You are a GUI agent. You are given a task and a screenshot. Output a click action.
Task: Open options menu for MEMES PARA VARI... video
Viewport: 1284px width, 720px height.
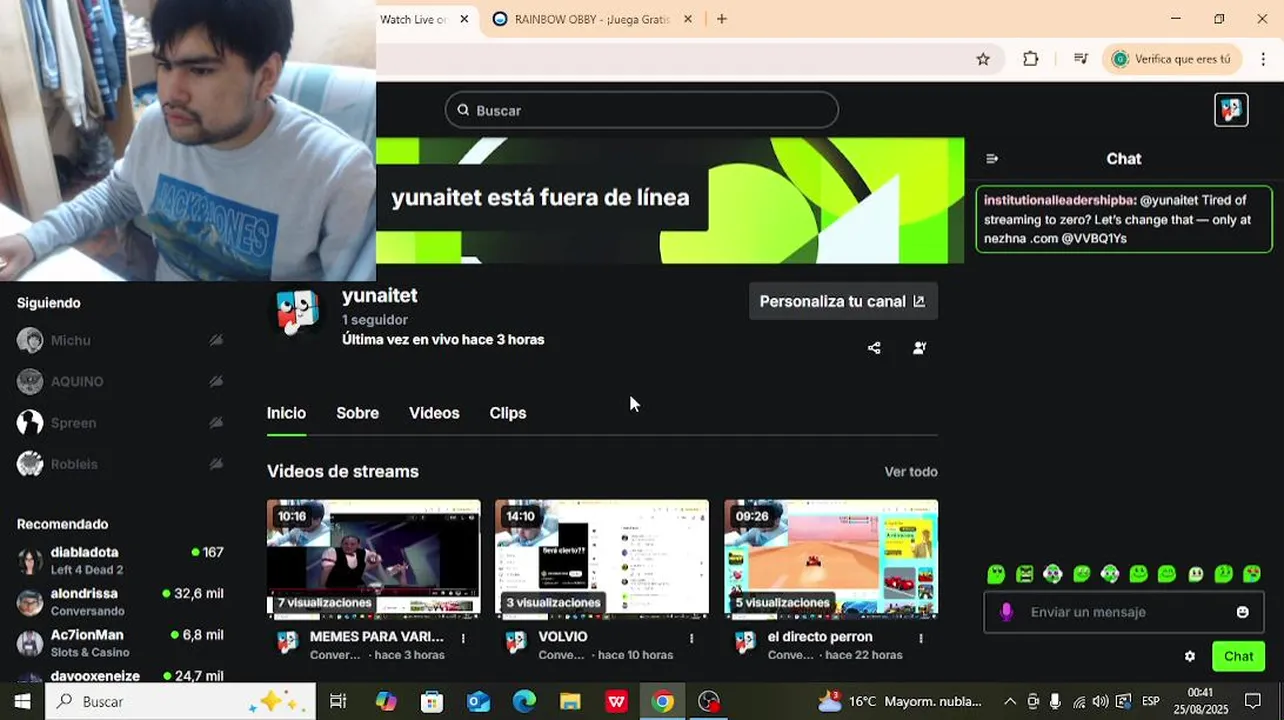pyautogui.click(x=463, y=638)
